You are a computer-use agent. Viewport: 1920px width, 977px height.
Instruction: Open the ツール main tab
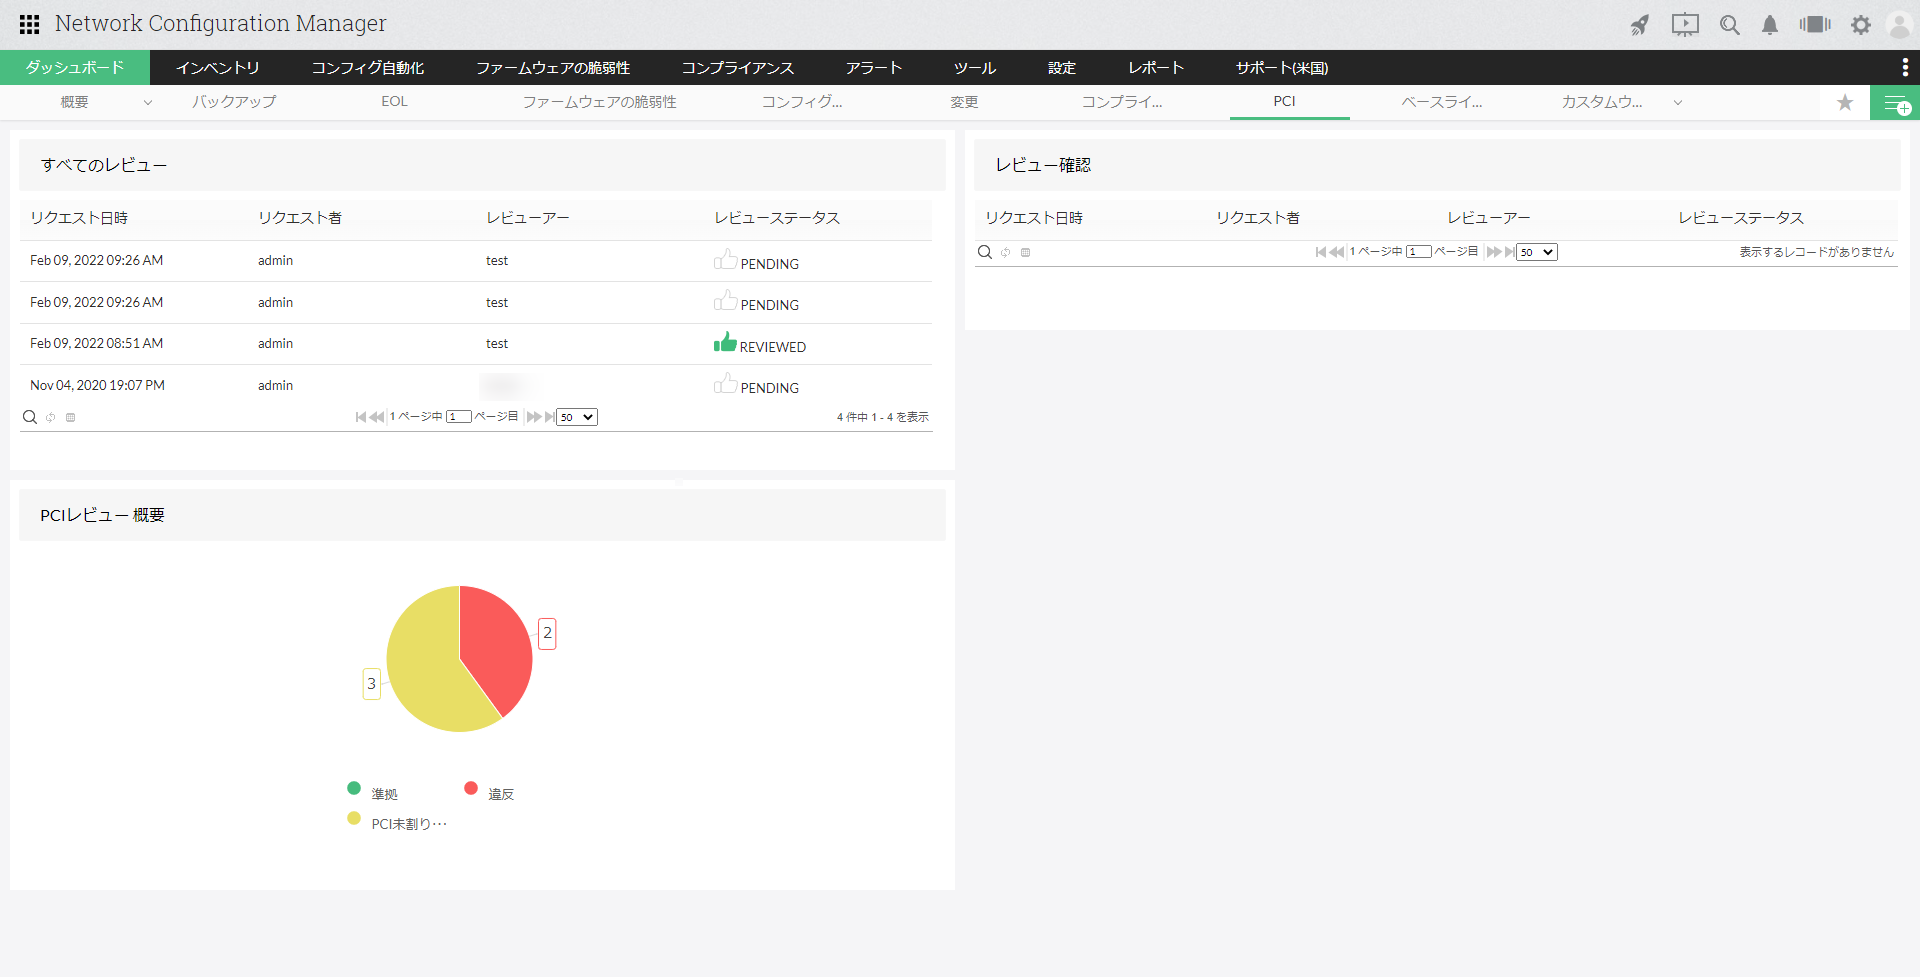(975, 68)
